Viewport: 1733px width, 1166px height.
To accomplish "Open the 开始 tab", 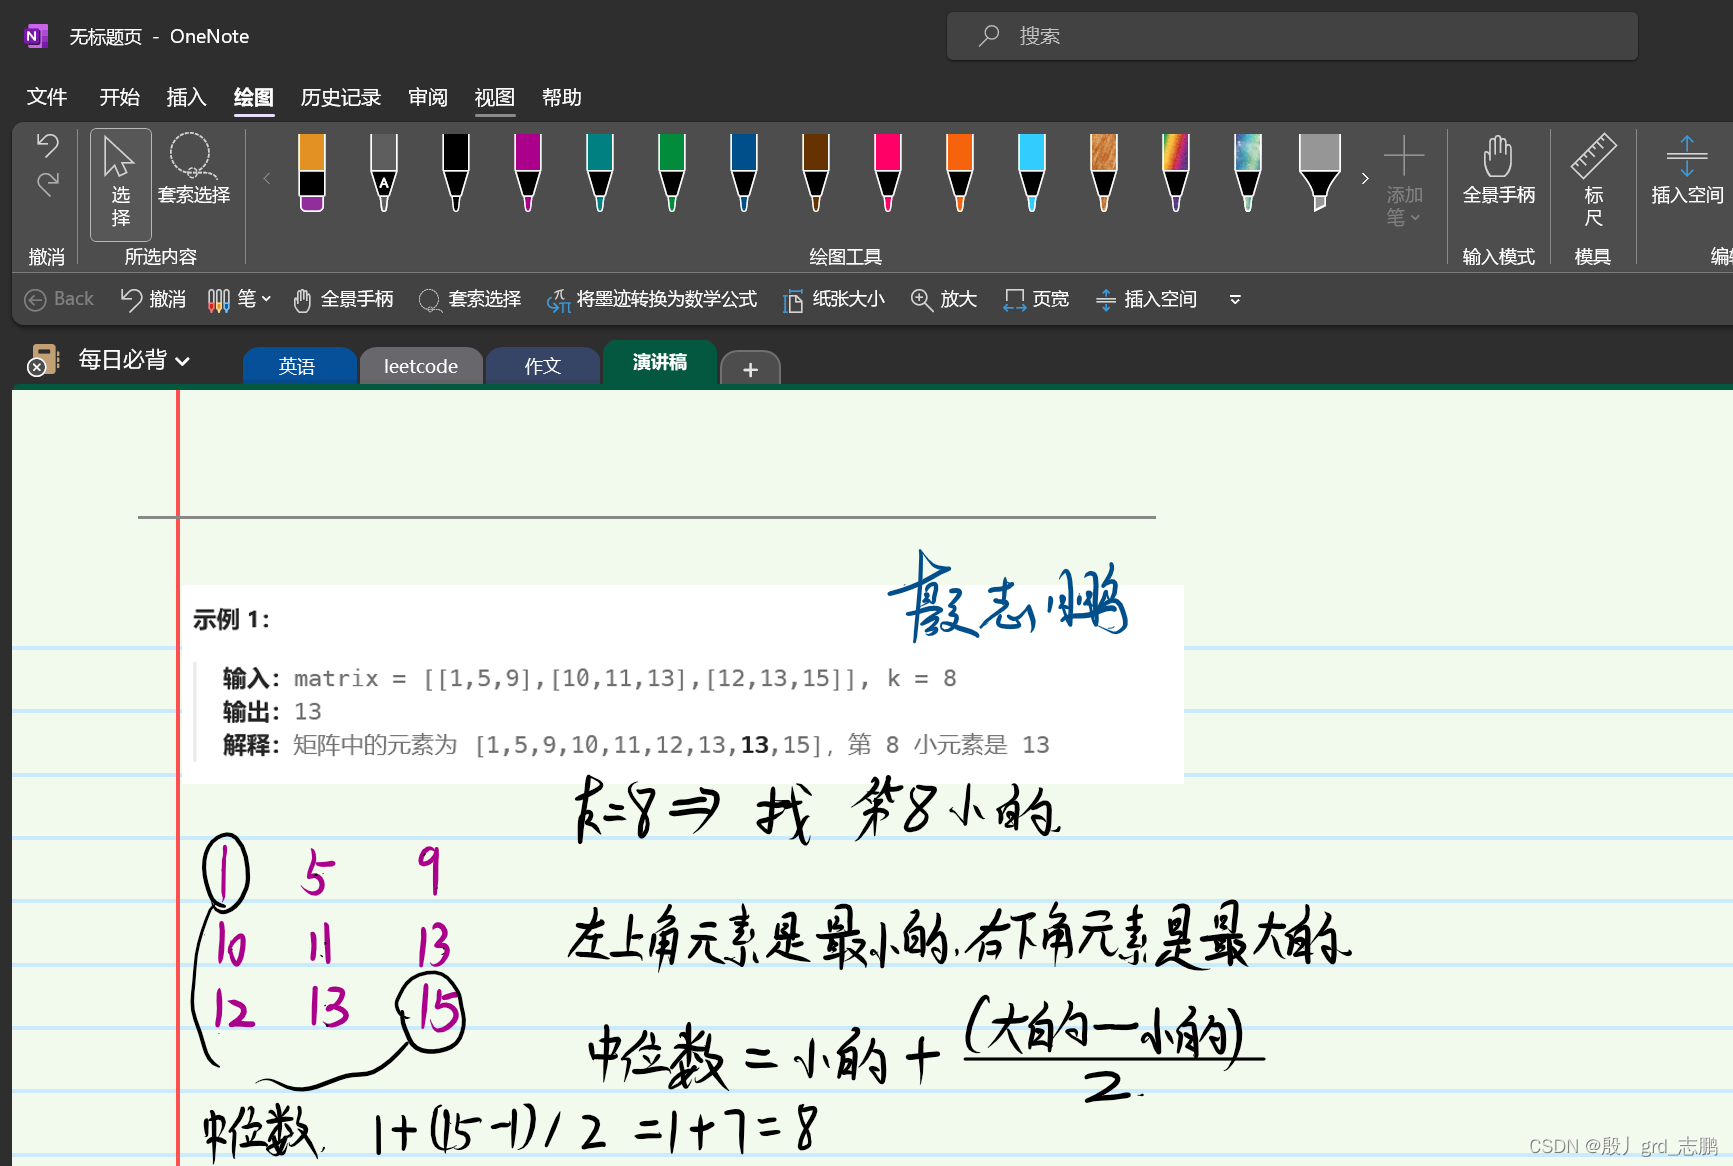I will (119, 97).
